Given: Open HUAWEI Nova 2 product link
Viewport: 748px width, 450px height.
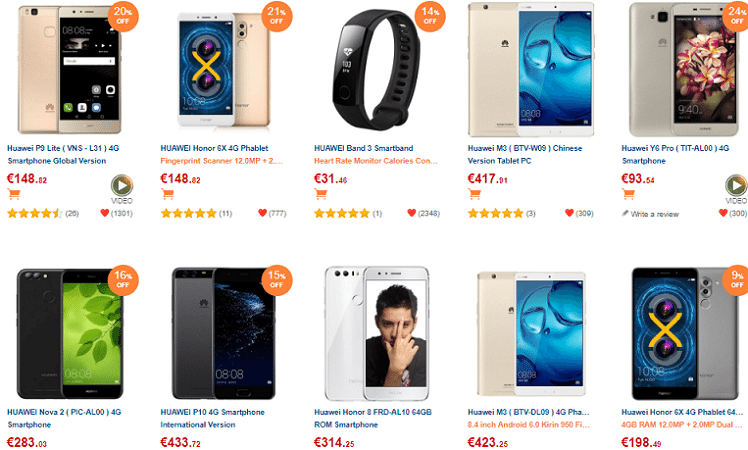Looking at the screenshot, I should coord(64,418).
